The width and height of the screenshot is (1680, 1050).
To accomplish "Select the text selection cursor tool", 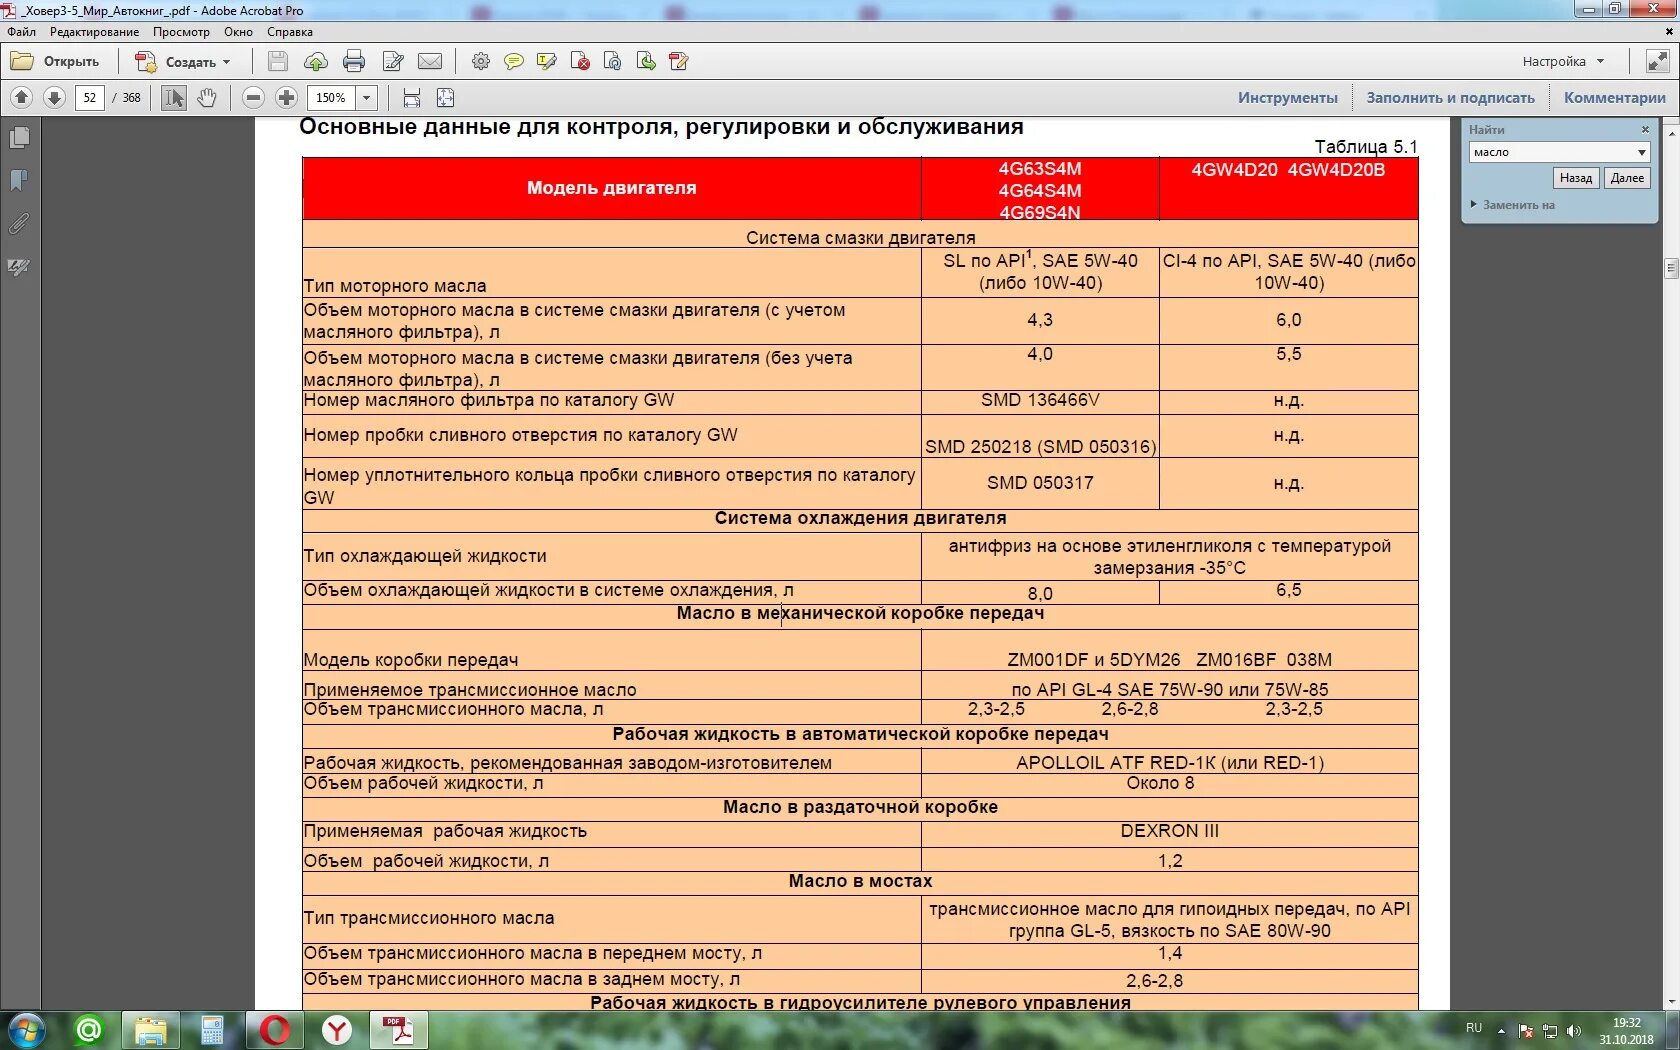I will [x=174, y=98].
